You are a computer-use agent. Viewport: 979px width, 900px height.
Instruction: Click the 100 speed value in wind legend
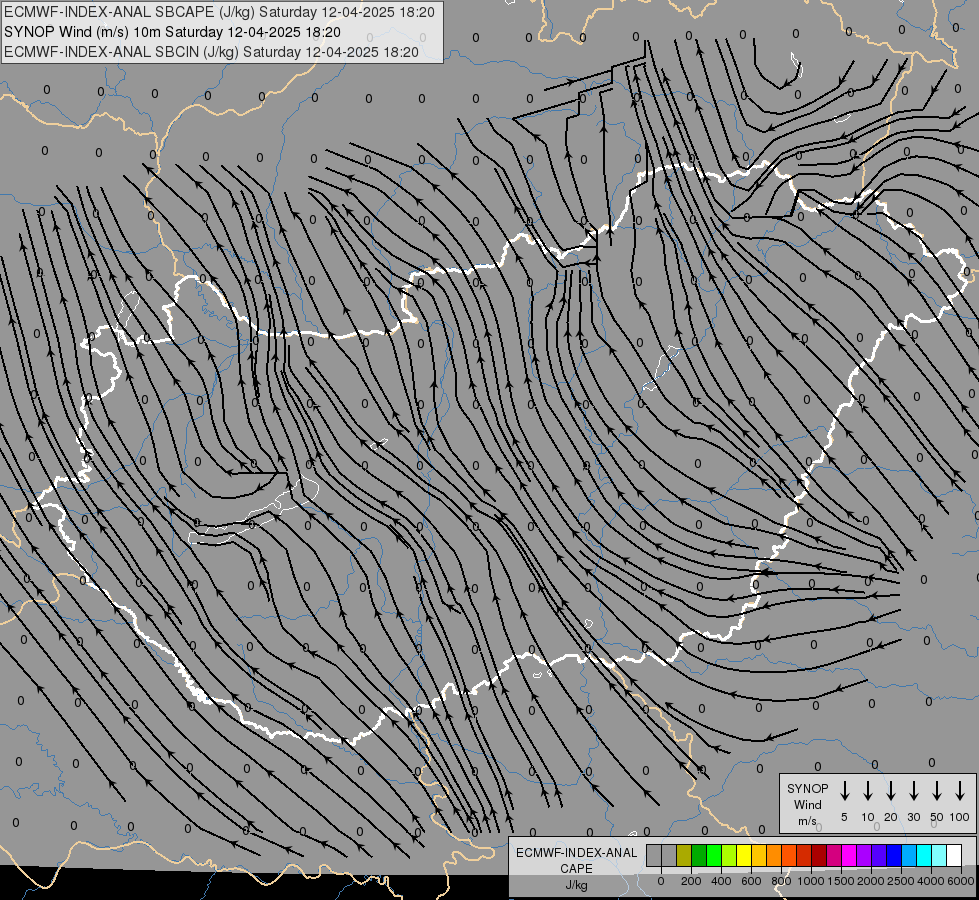(x=960, y=817)
